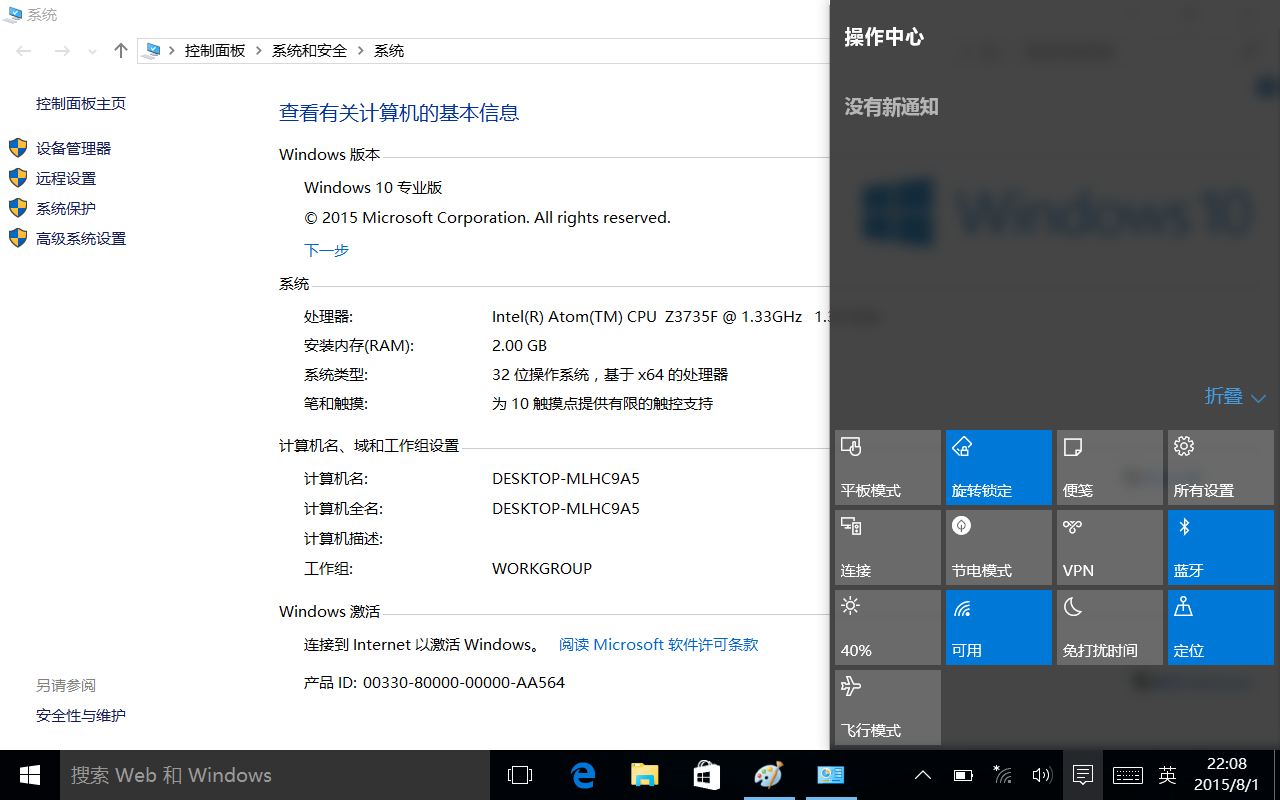The image size is (1280, 800).
Task: Open the 便笺 note tile
Action: pos(1110,467)
